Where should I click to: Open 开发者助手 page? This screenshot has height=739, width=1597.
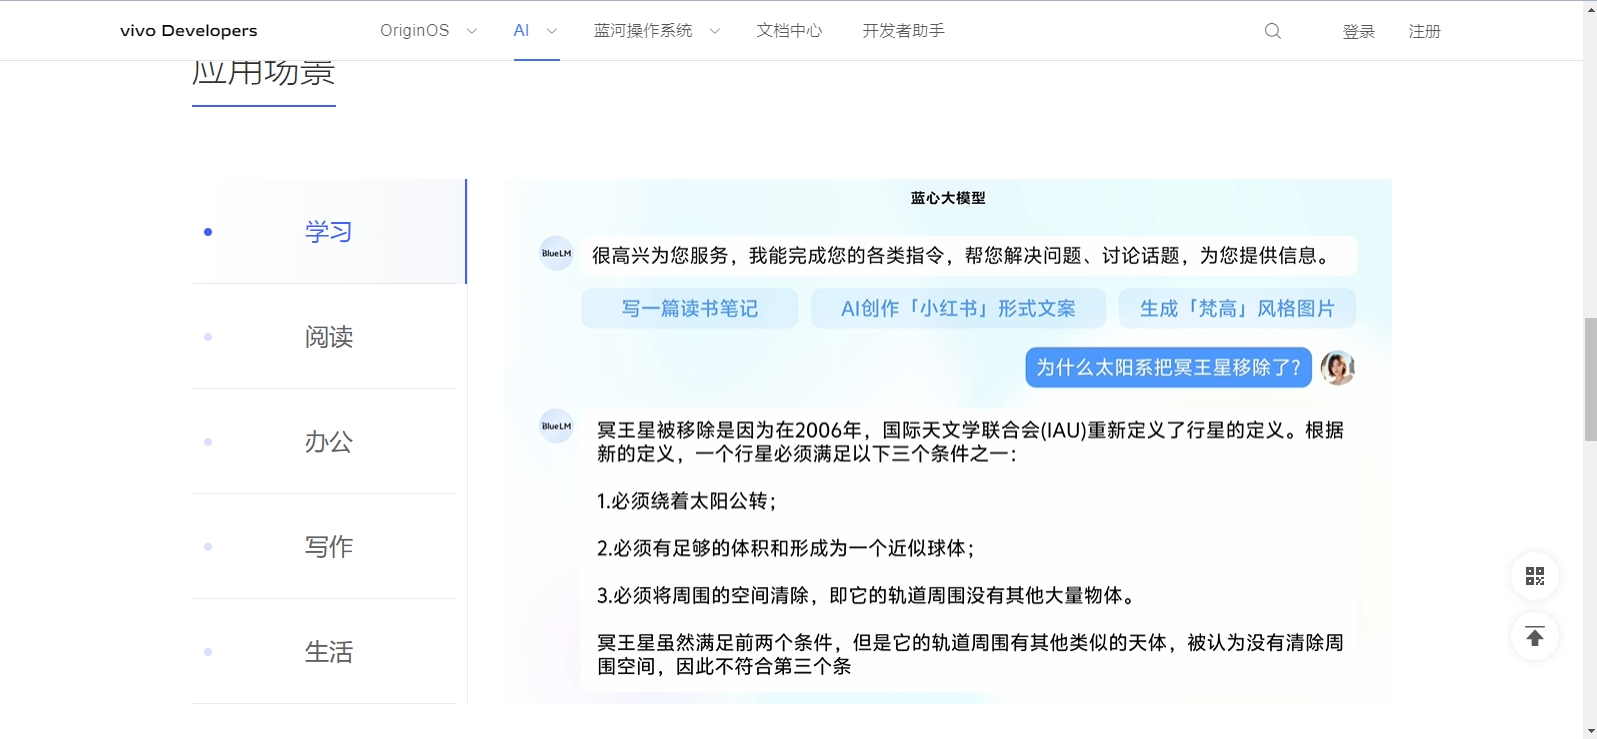tap(903, 31)
